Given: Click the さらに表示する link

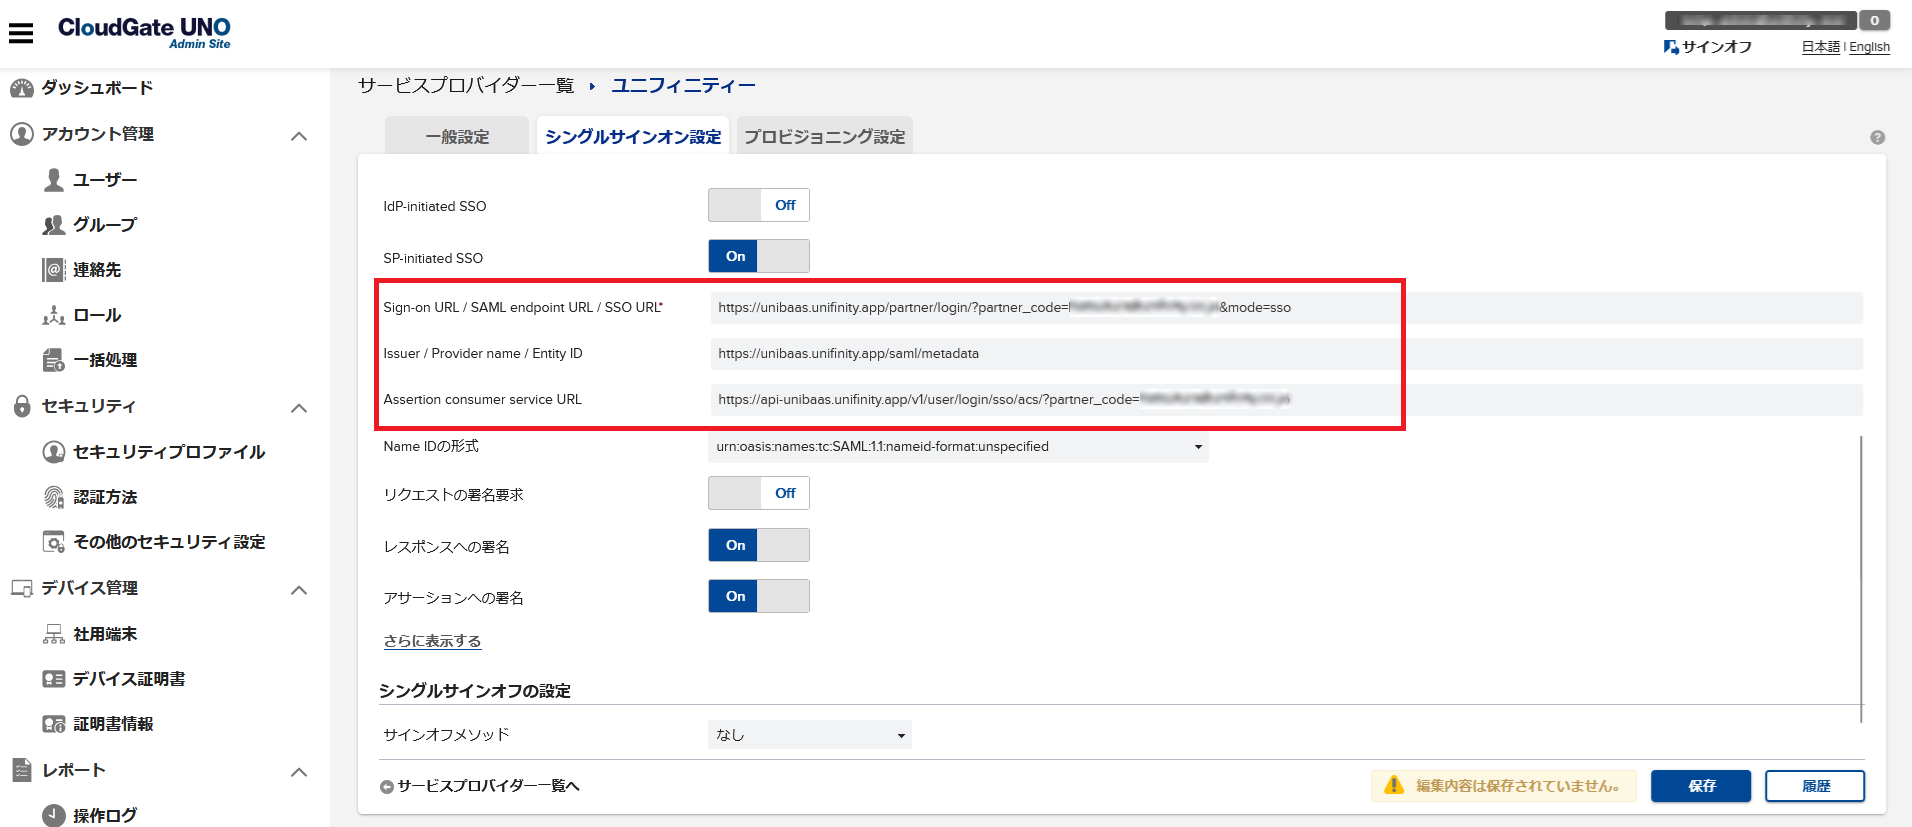Looking at the screenshot, I should point(432,641).
